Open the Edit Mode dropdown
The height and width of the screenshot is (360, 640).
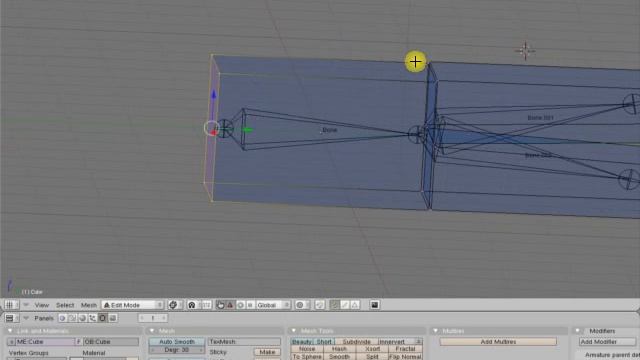(133, 305)
